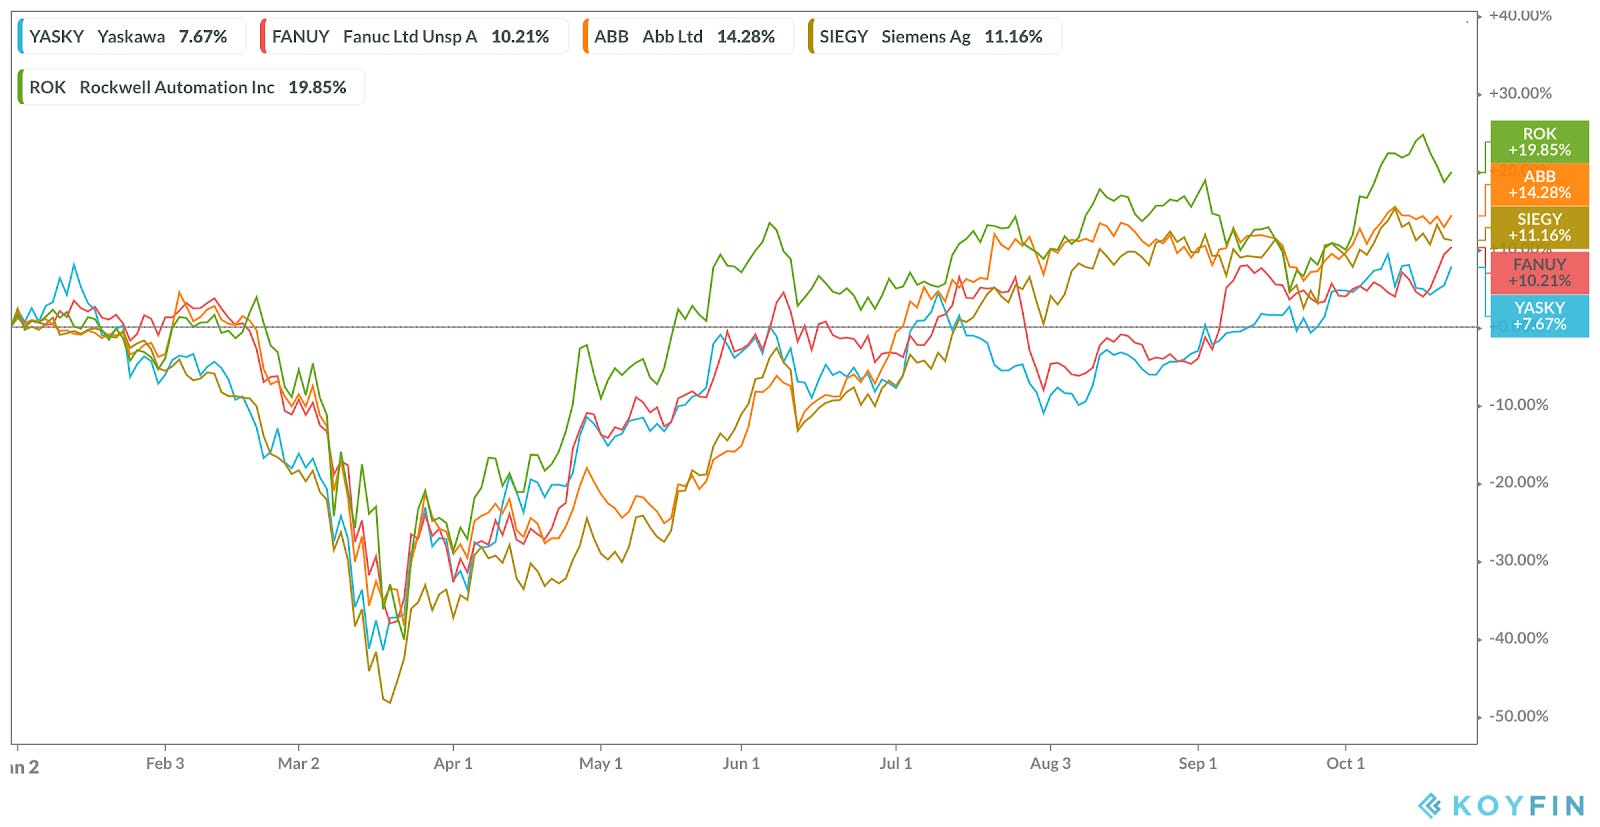Click the red FANUY +10.21% value tag

point(1539,272)
